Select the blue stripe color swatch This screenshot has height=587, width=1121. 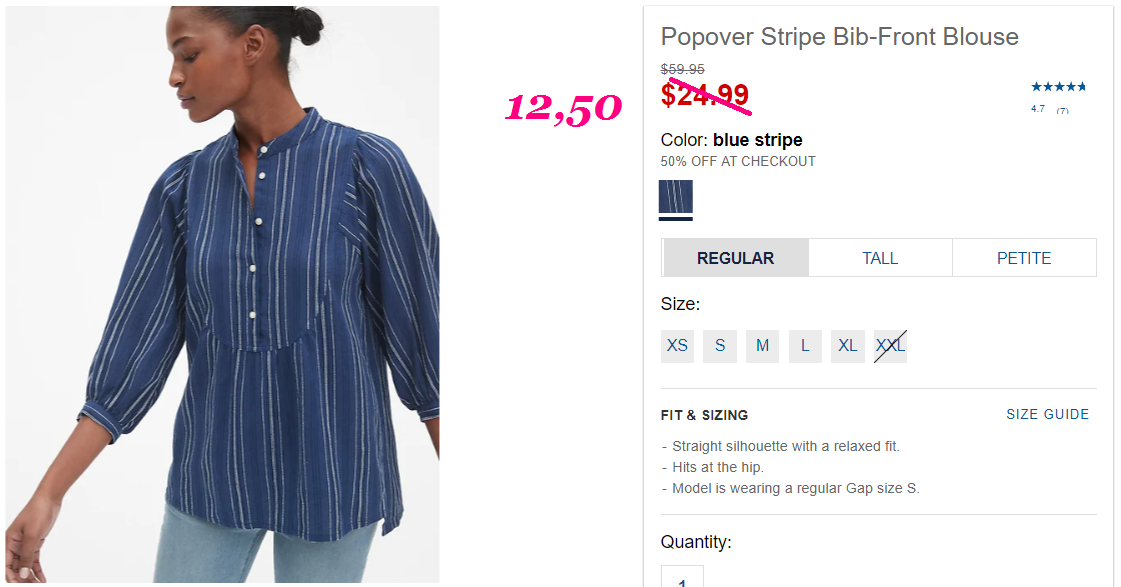676,197
